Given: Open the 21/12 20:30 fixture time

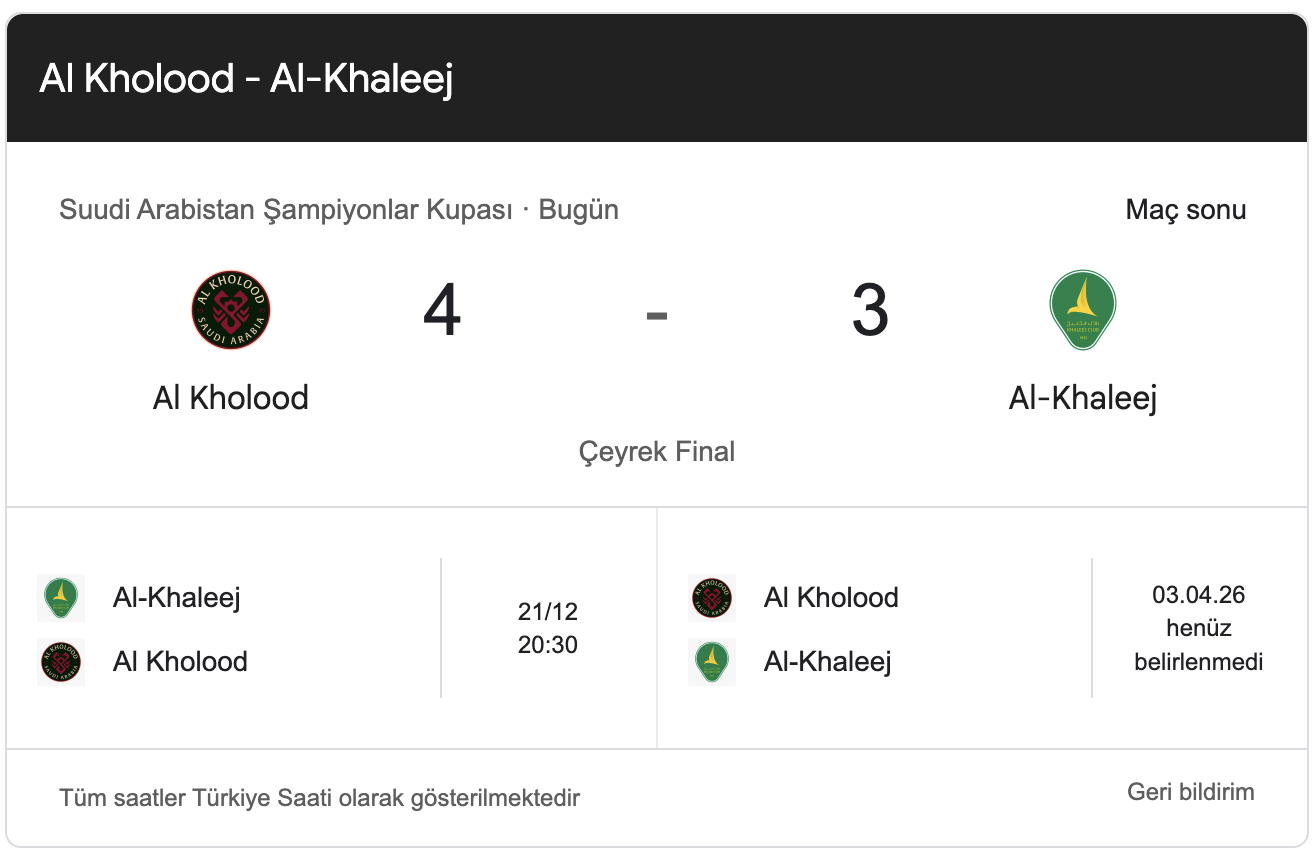Looking at the screenshot, I should point(548,628).
